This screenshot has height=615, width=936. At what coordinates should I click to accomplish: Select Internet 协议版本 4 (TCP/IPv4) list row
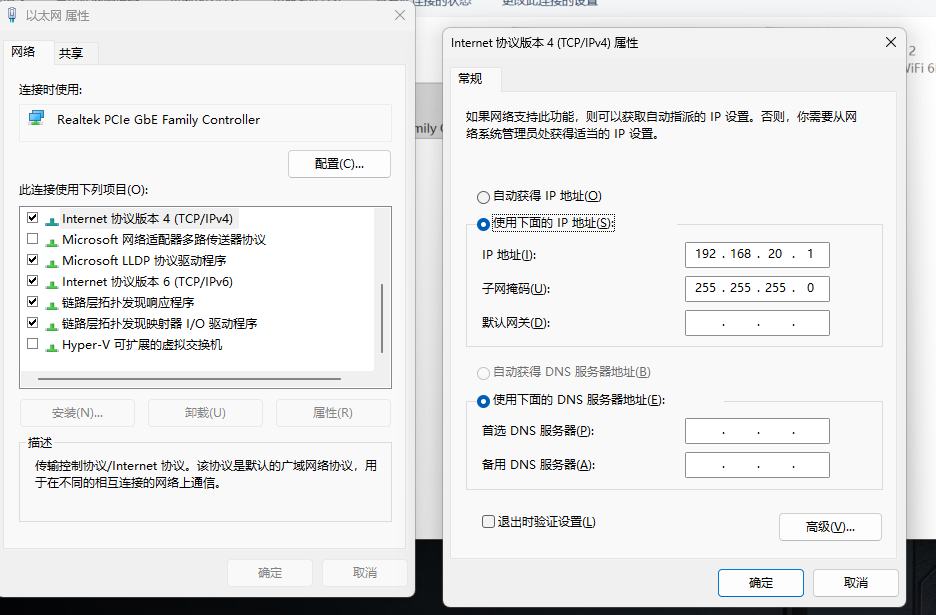[197, 219]
